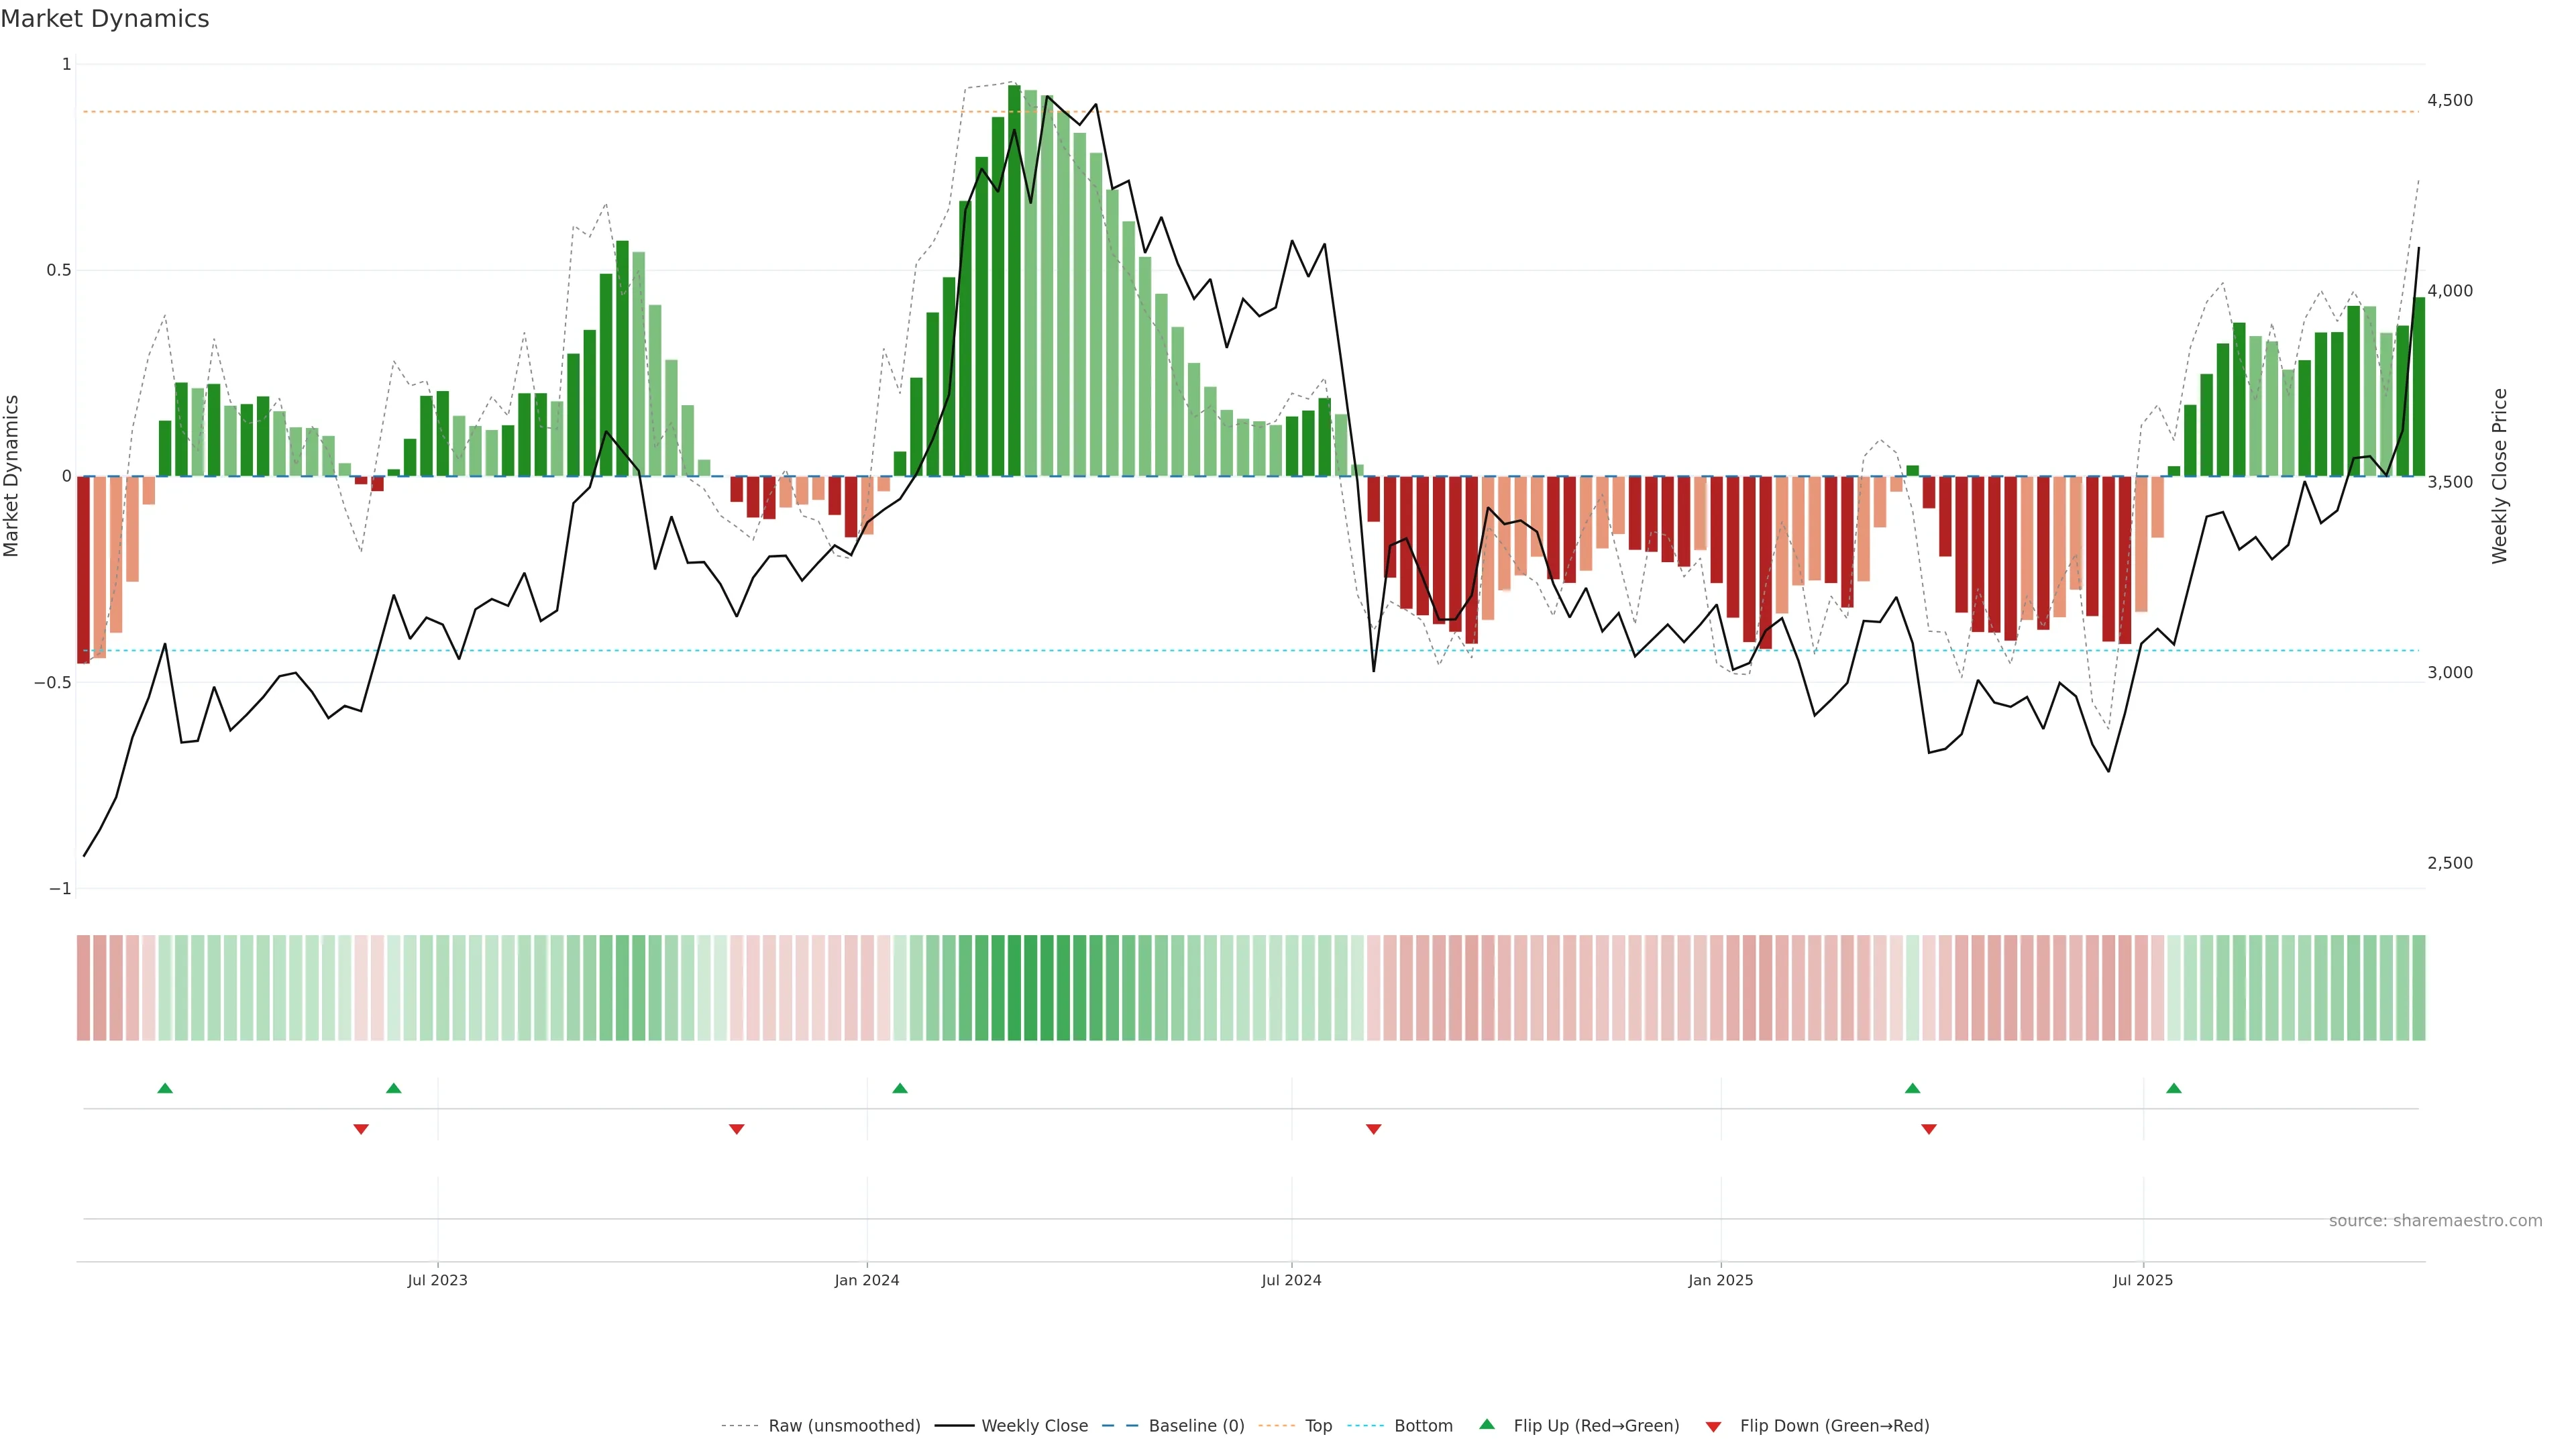The width and height of the screenshot is (2576, 1449).
Task: Click the Market Dynamics chart title
Action: pos(105,19)
